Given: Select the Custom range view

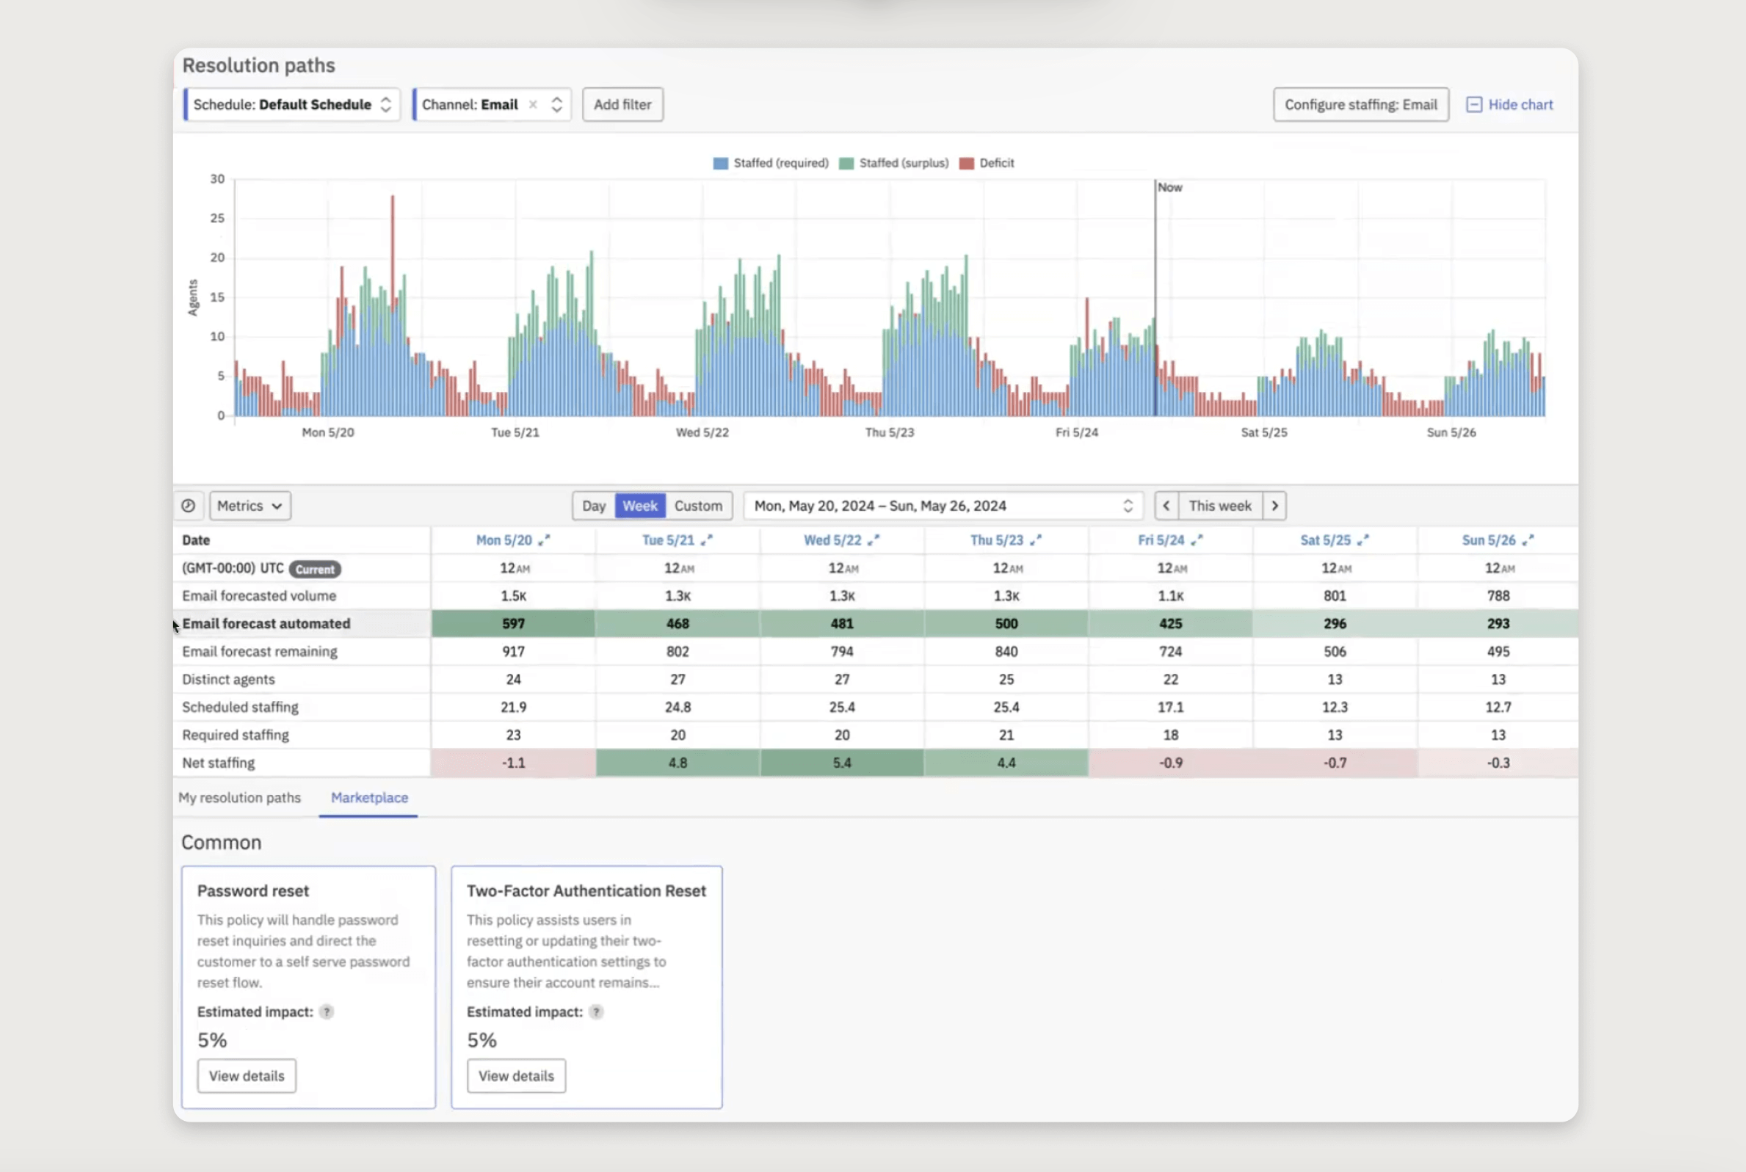Looking at the screenshot, I should (698, 506).
